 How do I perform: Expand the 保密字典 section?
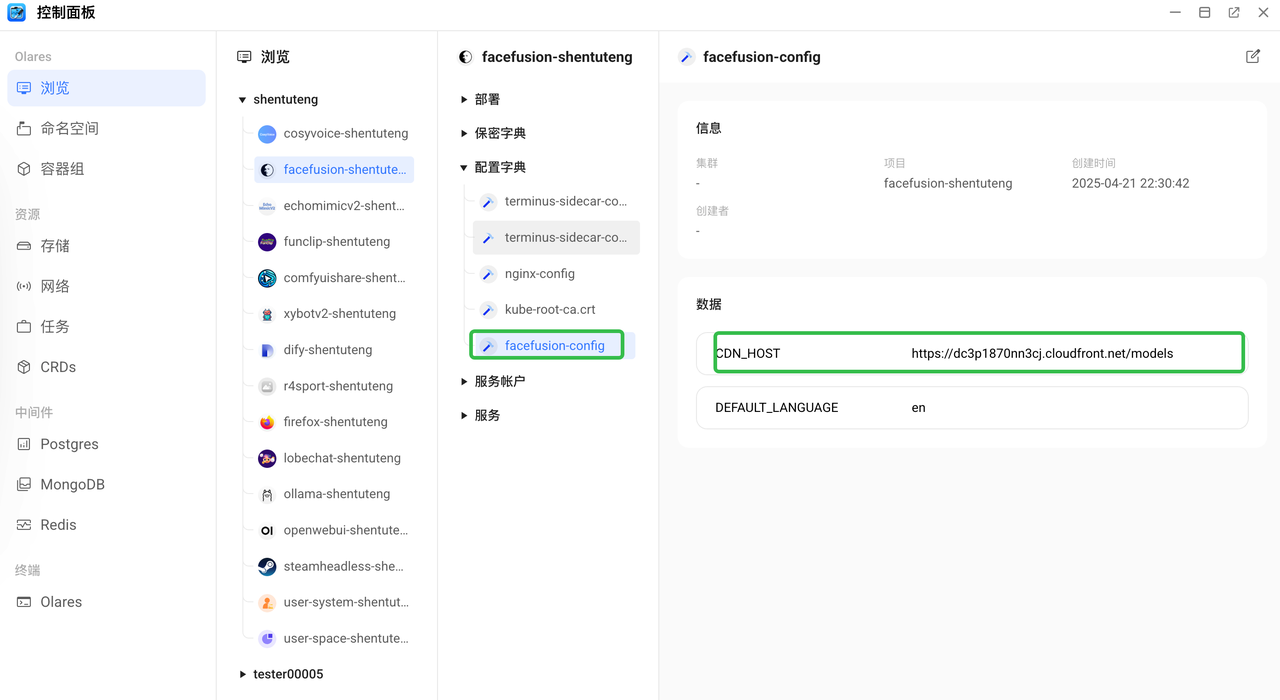[464, 133]
